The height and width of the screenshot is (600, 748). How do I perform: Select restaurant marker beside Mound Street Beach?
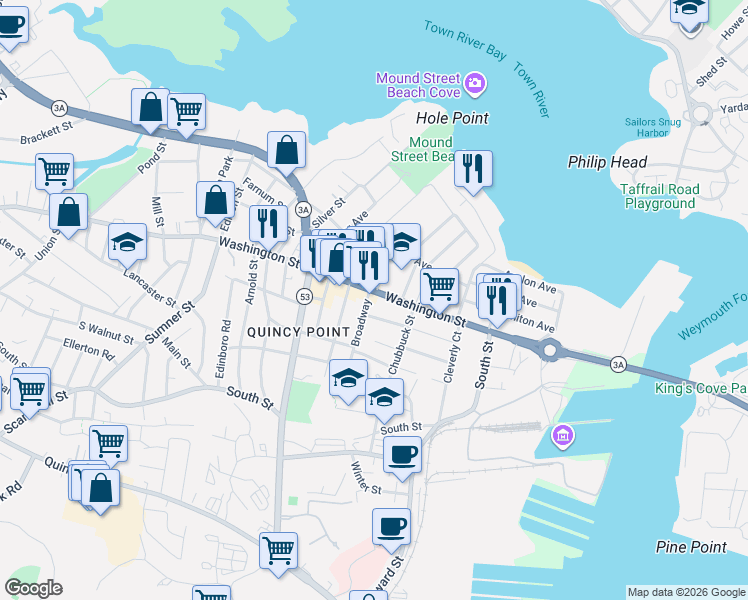tap(473, 171)
